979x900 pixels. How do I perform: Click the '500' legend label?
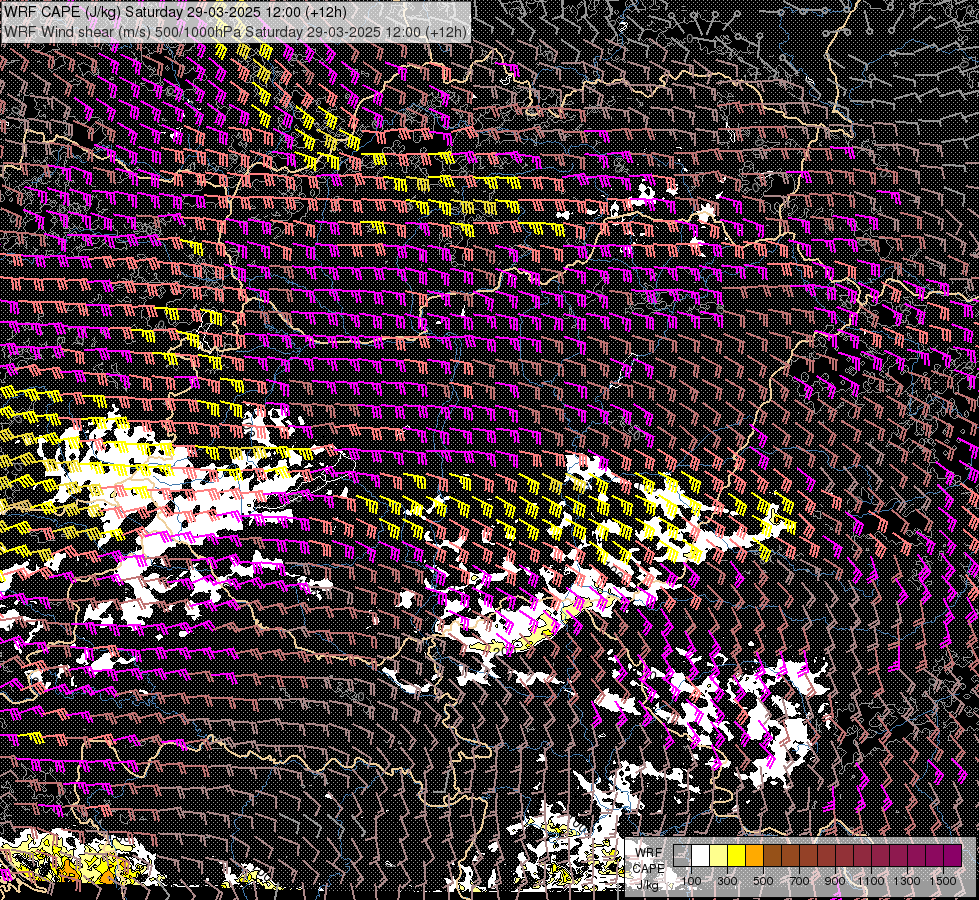(763, 881)
